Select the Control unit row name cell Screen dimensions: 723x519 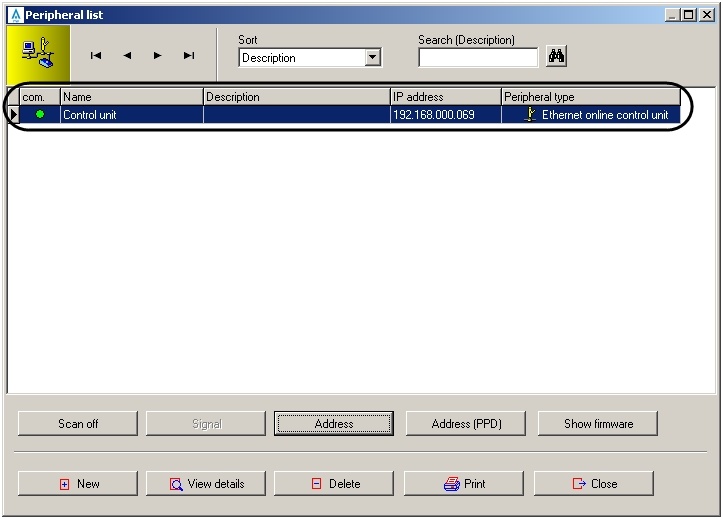pyautogui.click(x=131, y=115)
